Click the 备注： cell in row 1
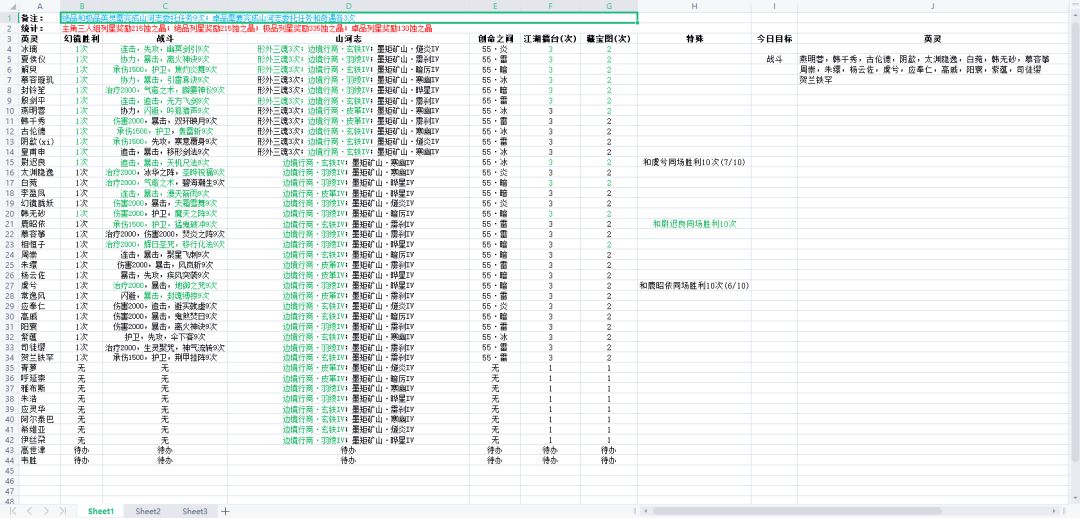 (39, 17)
